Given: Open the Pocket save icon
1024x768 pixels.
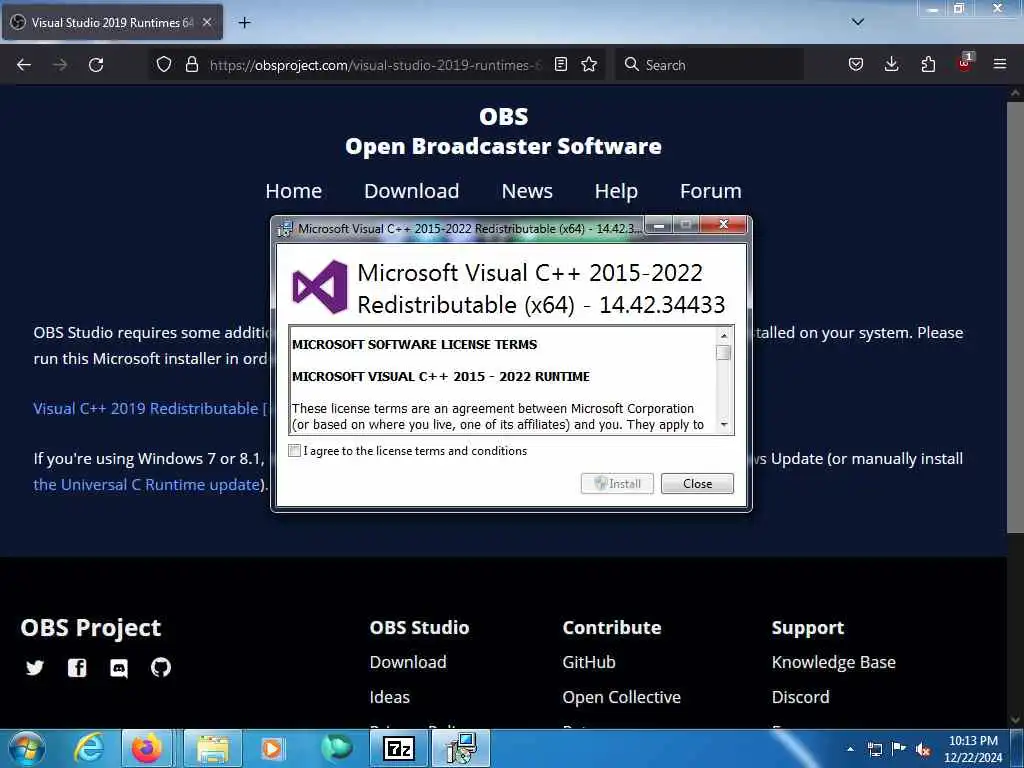Looking at the screenshot, I should [x=856, y=65].
